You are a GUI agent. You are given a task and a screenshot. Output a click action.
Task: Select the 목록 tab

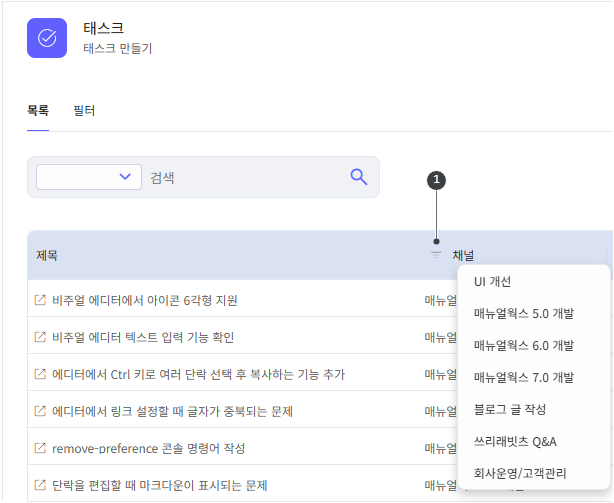[x=38, y=111]
